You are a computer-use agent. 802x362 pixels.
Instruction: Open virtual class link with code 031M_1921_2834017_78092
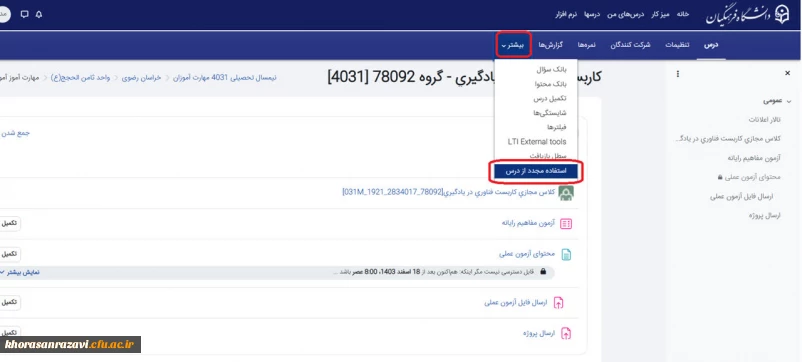[449, 192]
